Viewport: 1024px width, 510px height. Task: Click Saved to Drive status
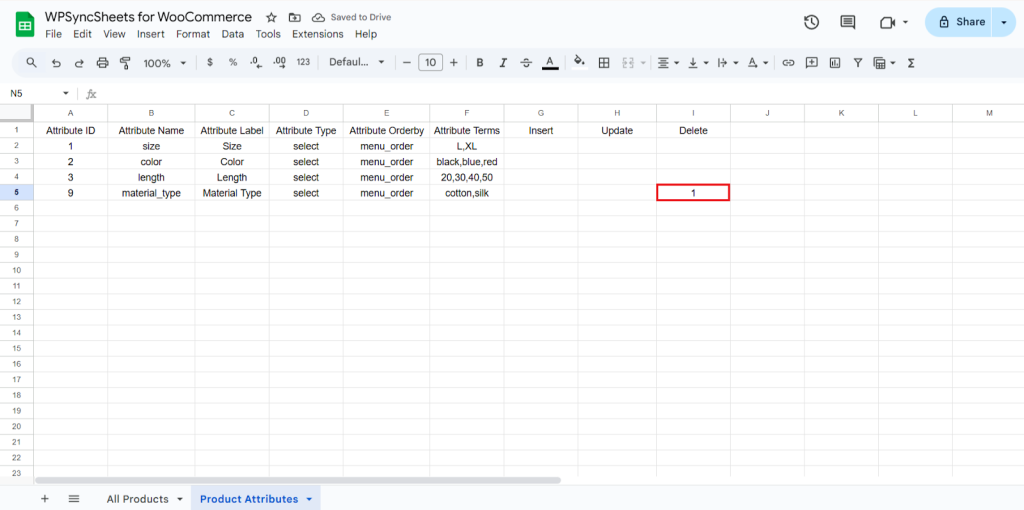(352, 17)
